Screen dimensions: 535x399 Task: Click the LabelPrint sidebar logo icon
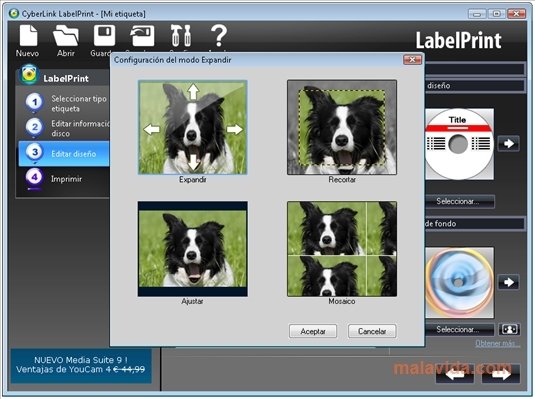[29, 75]
